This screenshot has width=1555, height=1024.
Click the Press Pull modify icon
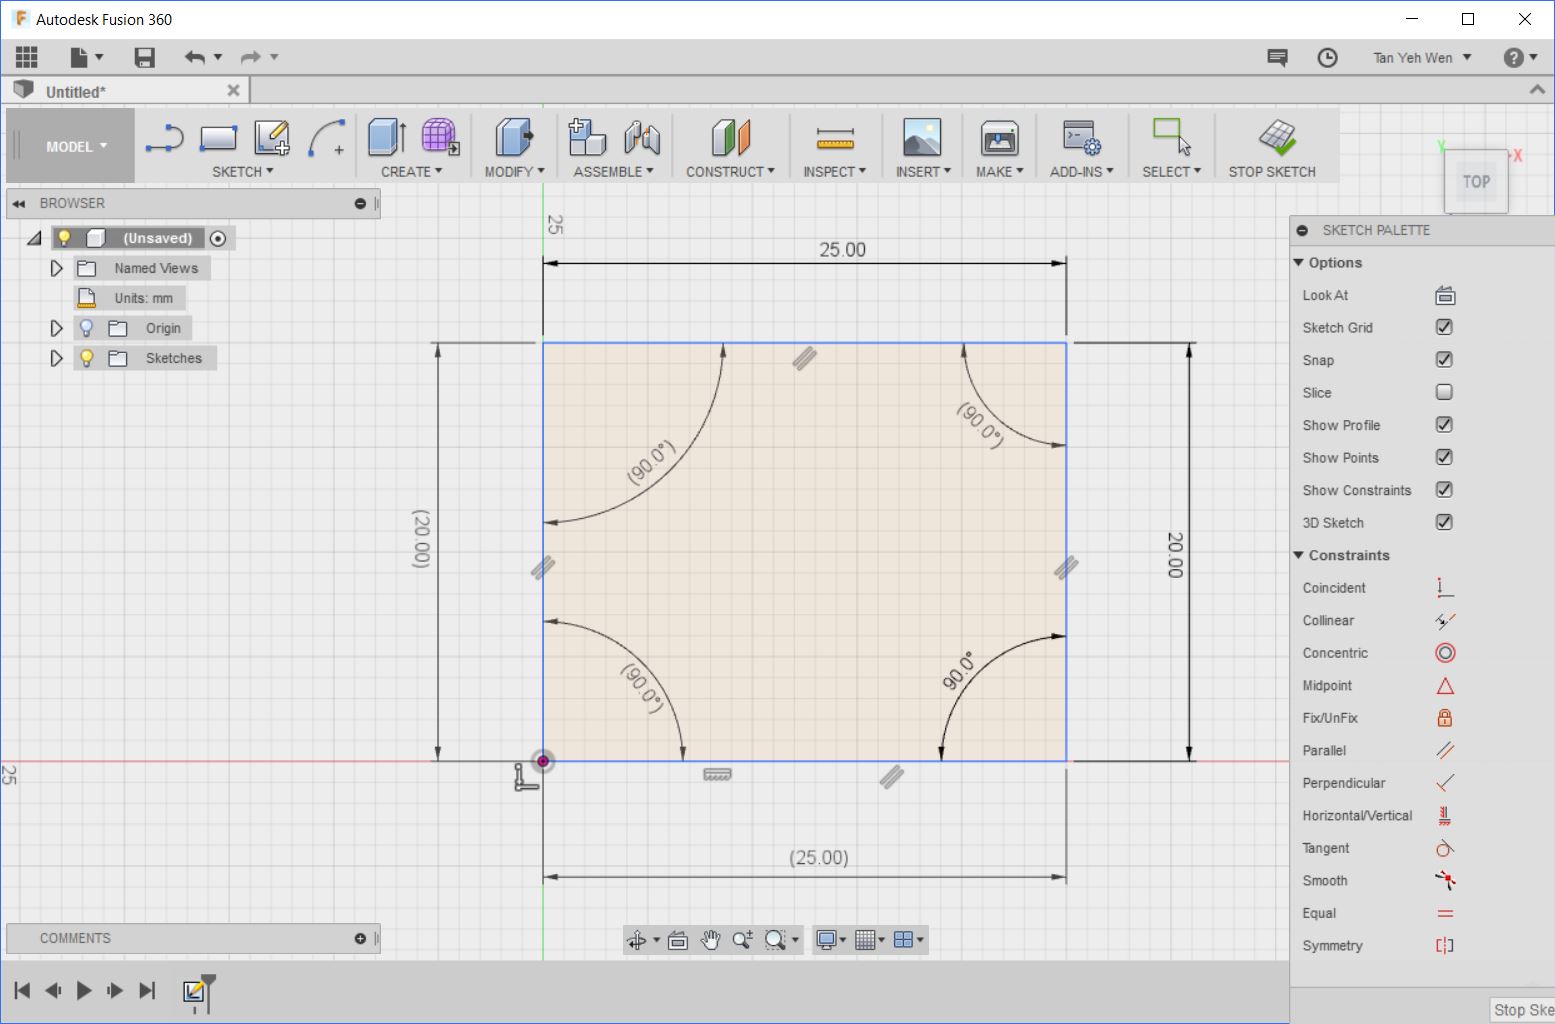coord(514,137)
